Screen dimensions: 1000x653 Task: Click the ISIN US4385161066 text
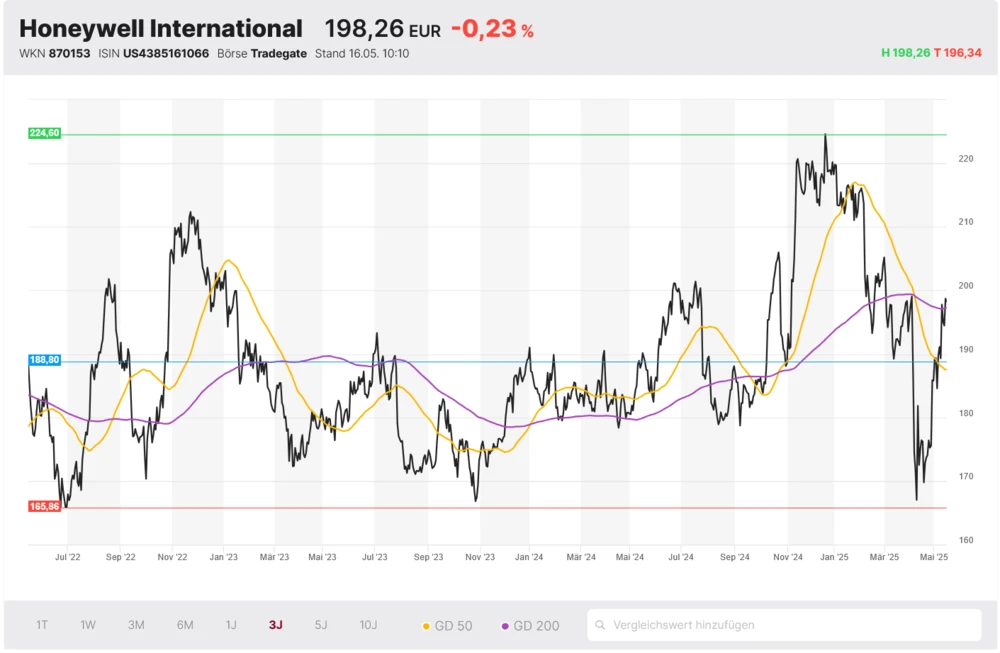point(154,54)
